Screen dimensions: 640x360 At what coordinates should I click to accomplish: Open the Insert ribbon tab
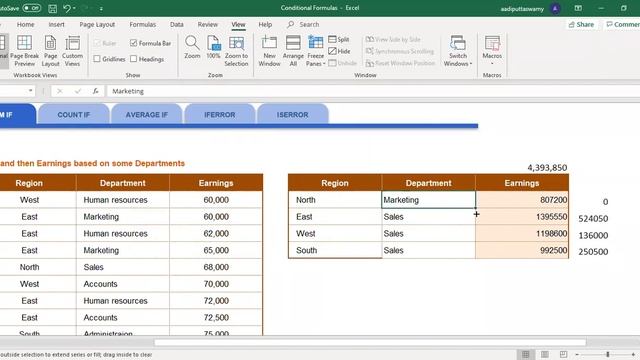click(56, 24)
